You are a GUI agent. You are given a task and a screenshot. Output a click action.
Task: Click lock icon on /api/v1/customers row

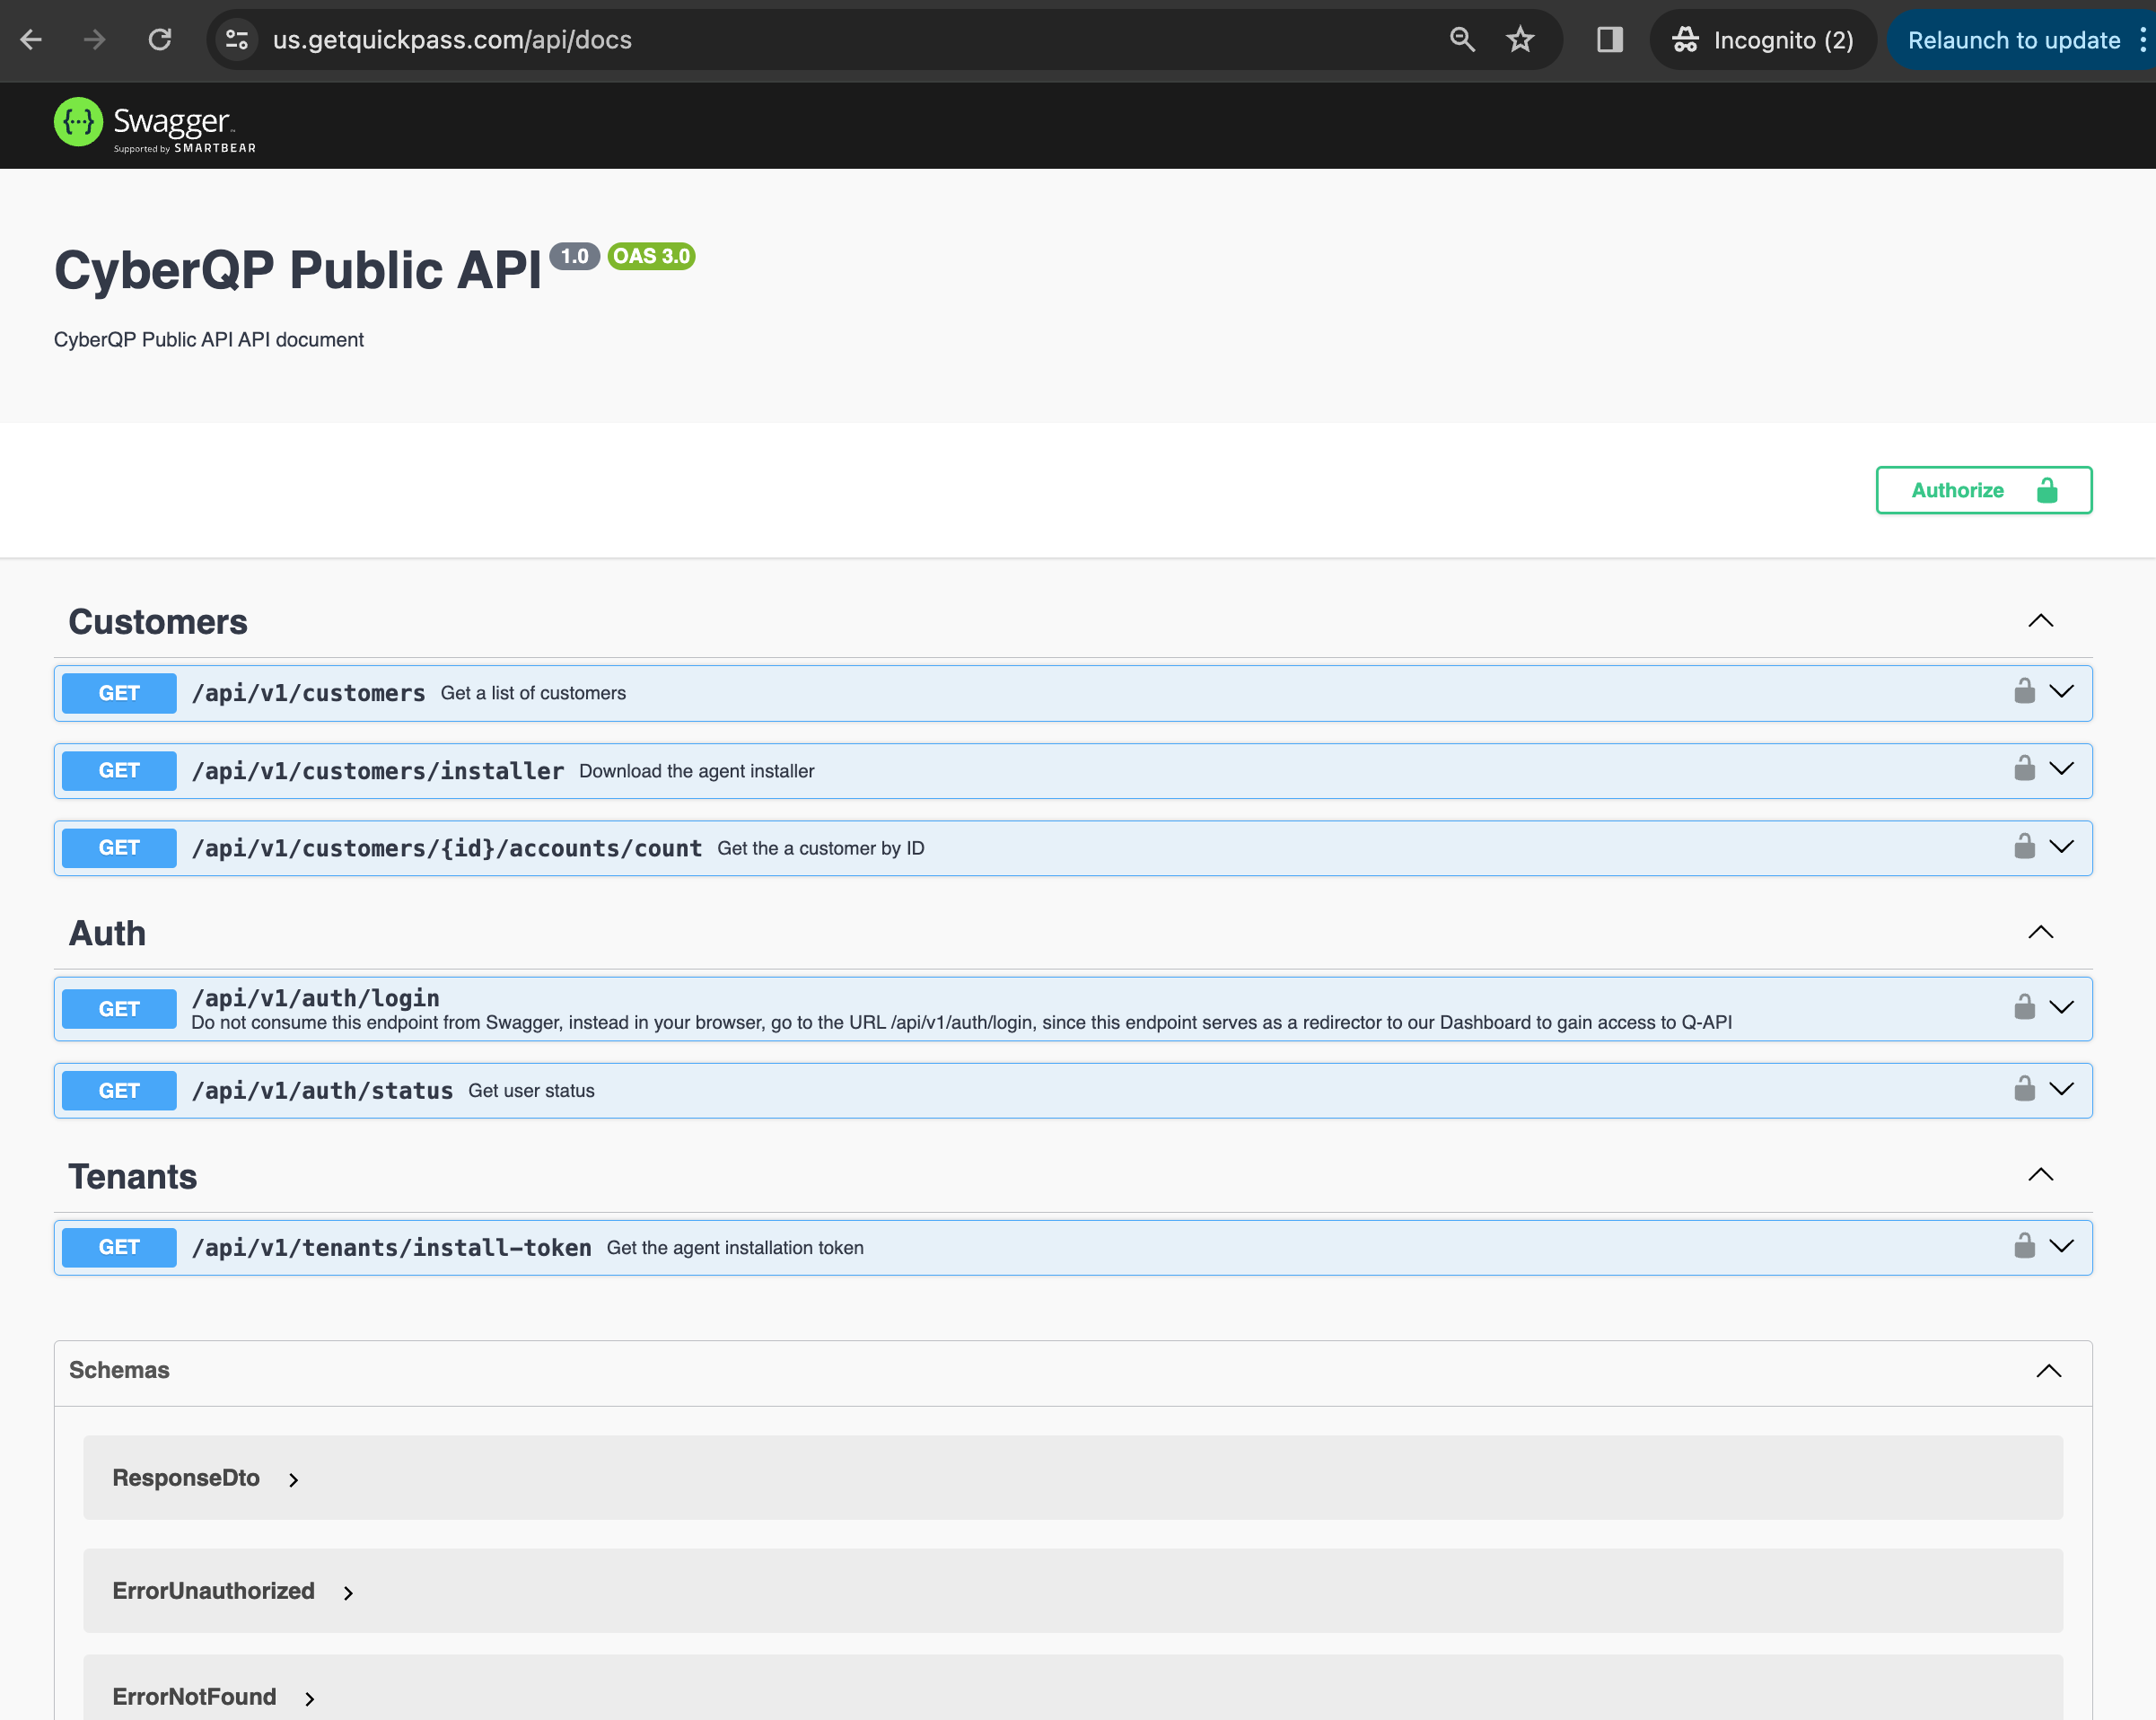click(2024, 692)
